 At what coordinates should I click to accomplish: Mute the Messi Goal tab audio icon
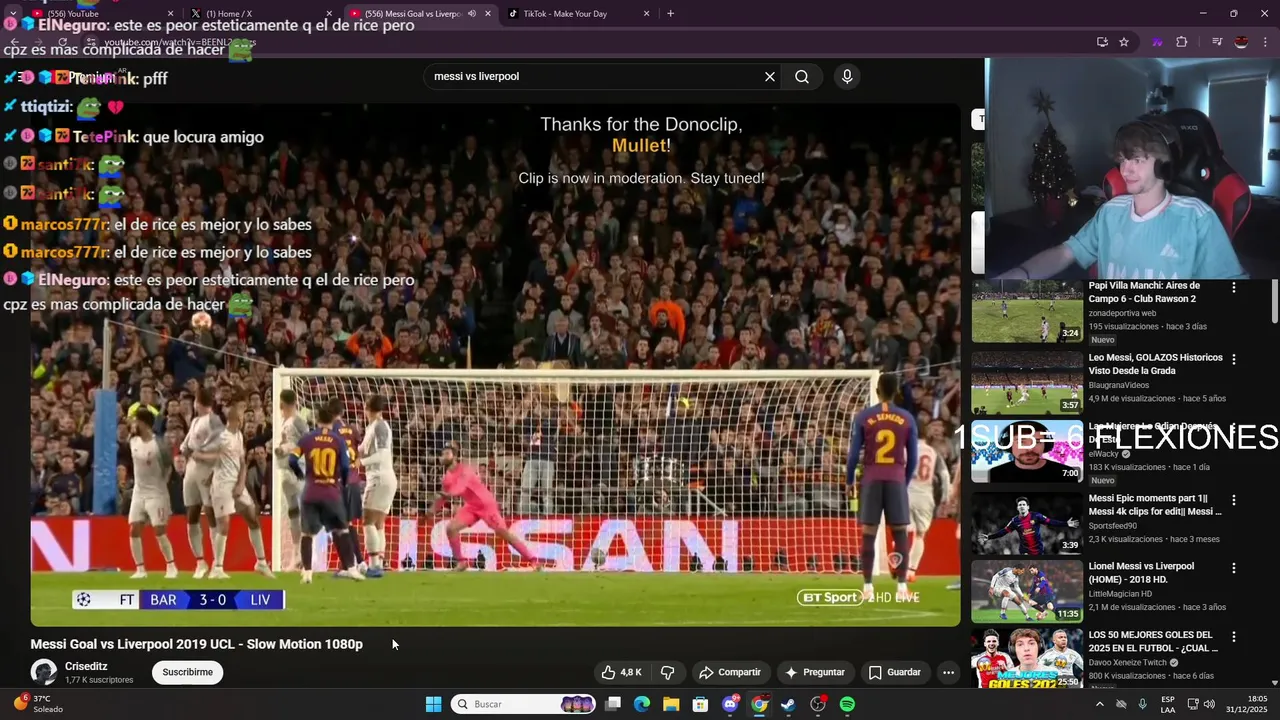point(471,14)
